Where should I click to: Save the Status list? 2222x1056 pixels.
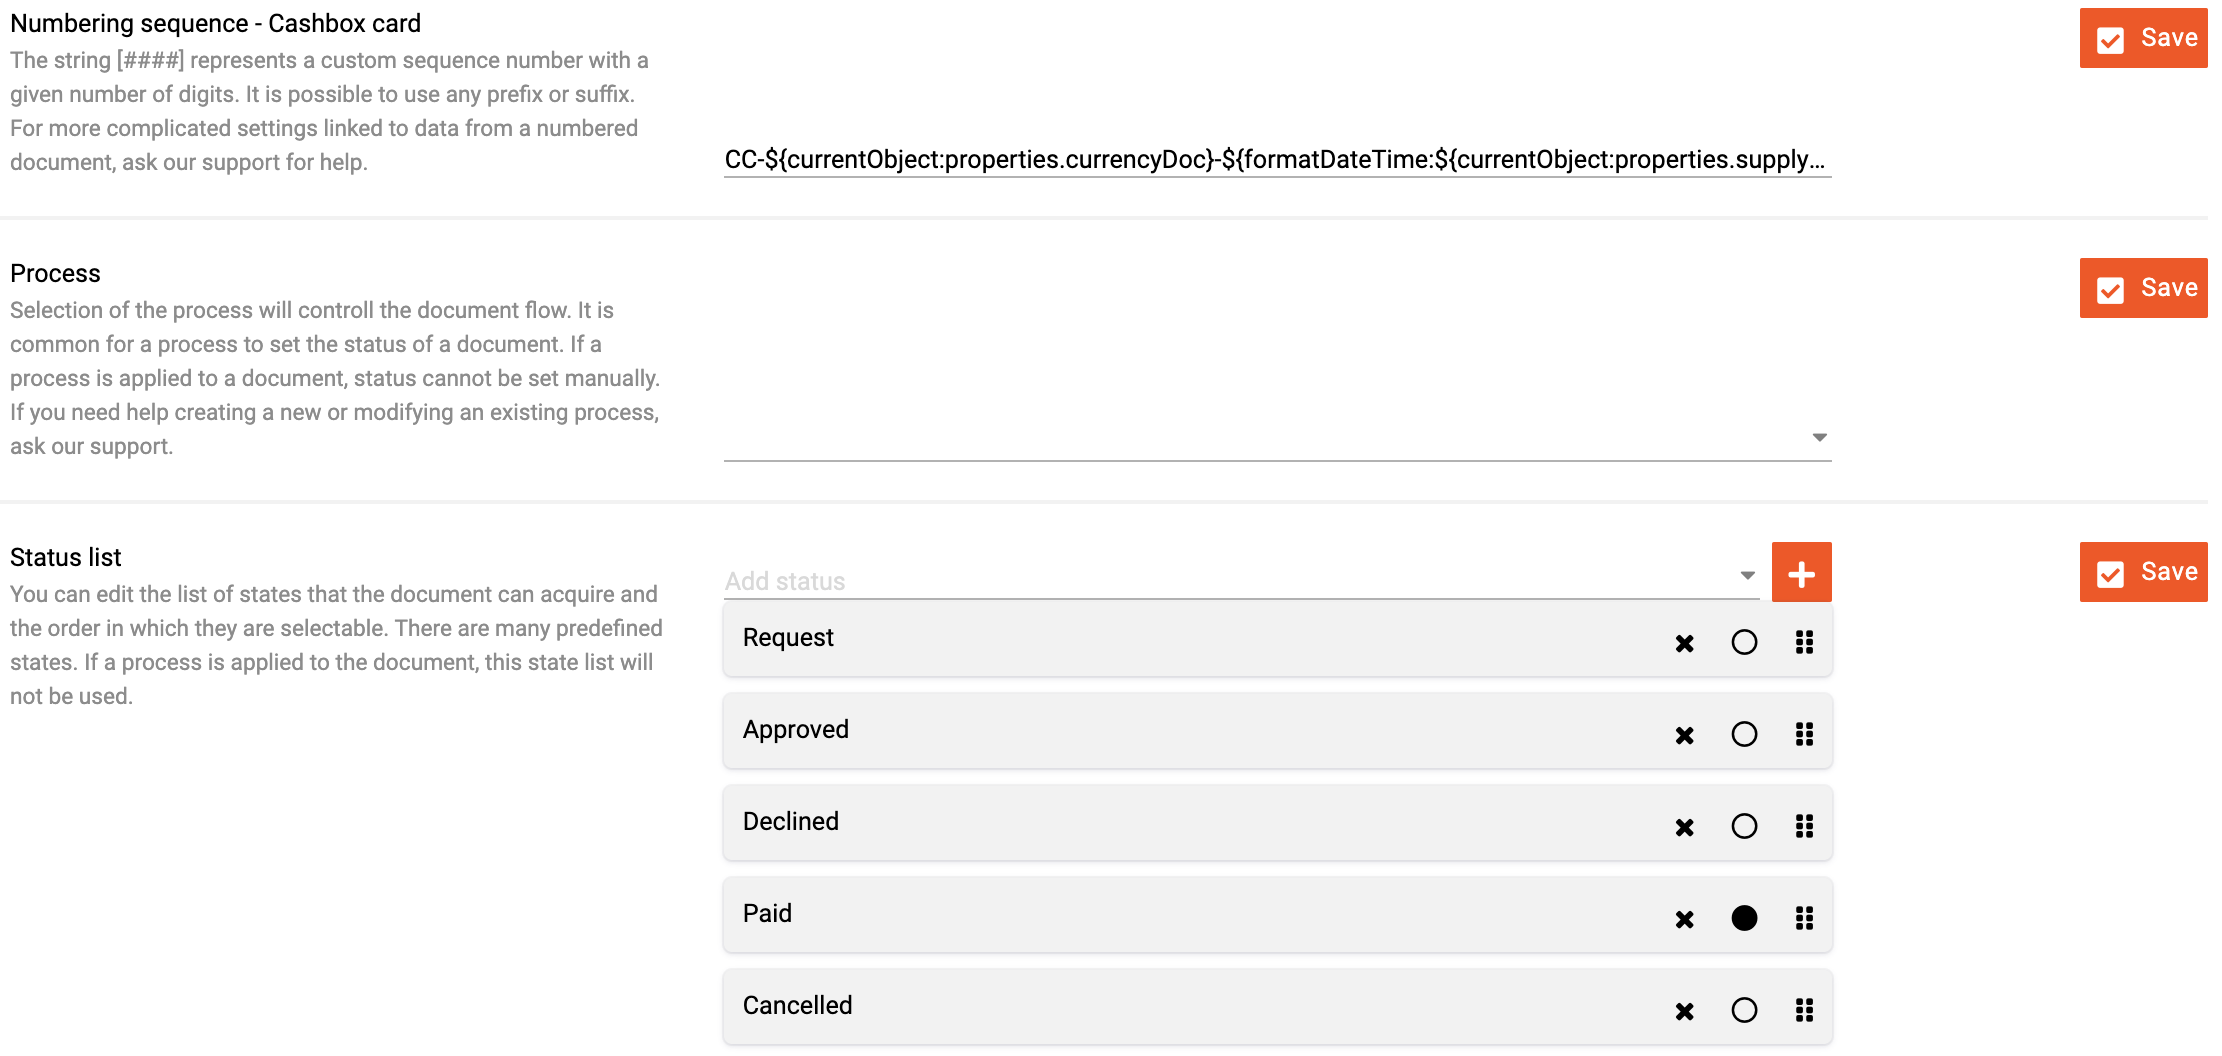(x=2143, y=572)
